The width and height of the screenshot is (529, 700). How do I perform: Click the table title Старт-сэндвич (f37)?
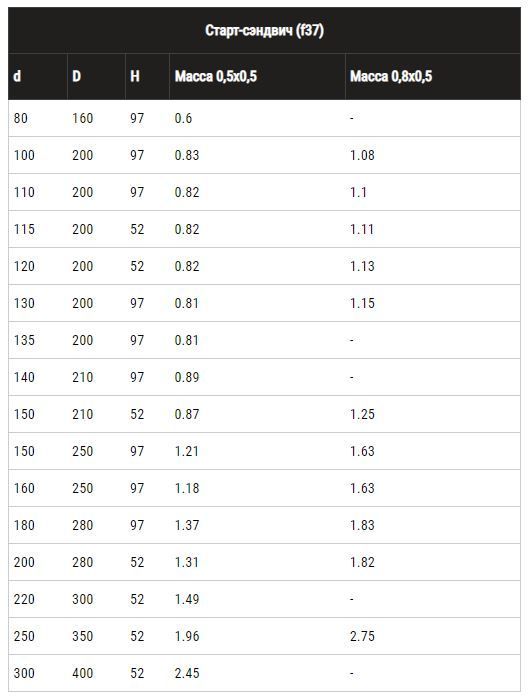pos(264,31)
